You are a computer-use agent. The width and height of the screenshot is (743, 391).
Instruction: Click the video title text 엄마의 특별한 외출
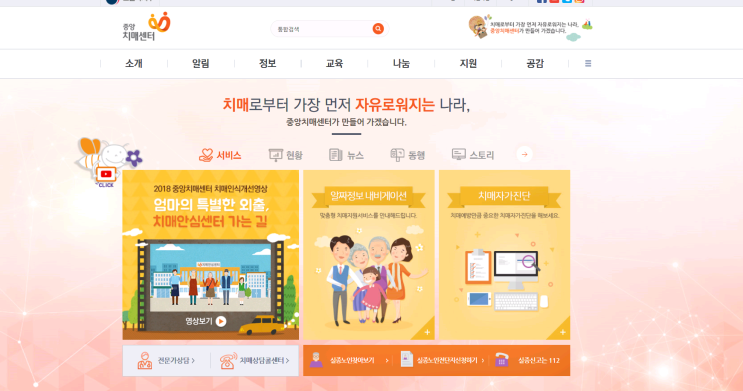[x=211, y=205]
